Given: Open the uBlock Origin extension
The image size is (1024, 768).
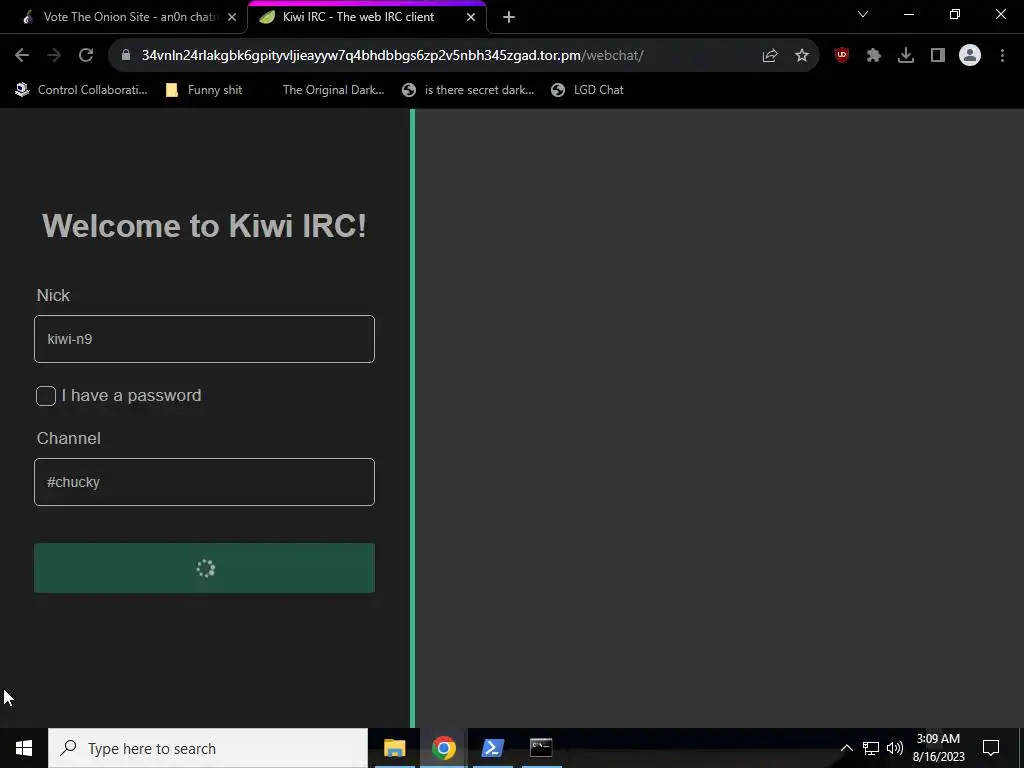Looking at the screenshot, I should [x=842, y=56].
